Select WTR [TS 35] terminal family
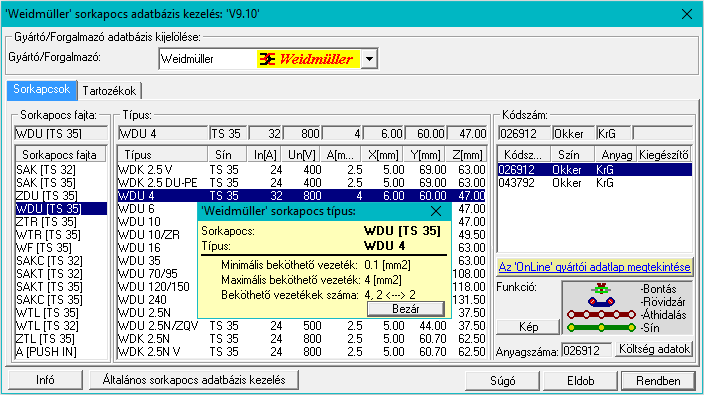 click(61, 235)
